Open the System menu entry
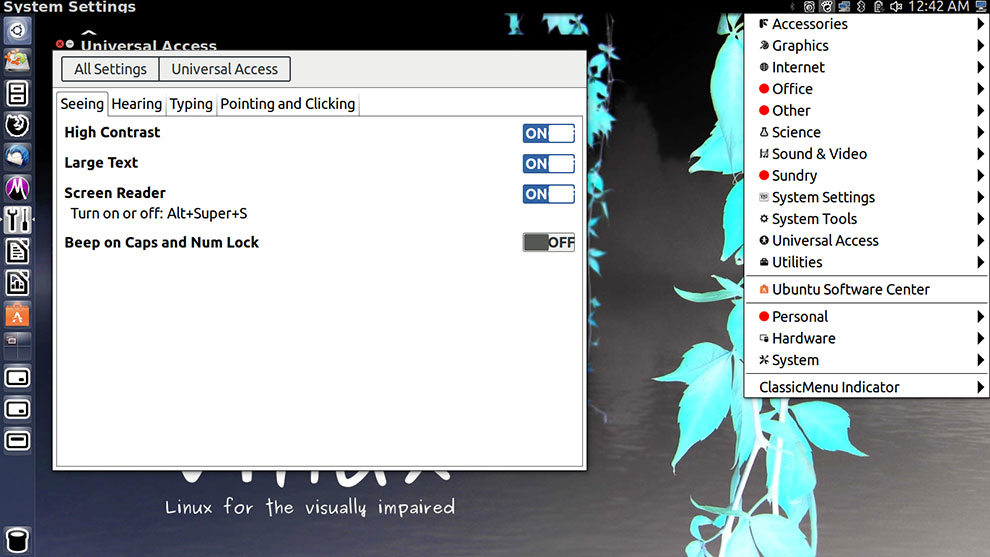Screen dimensions: 990x557 pos(867,360)
